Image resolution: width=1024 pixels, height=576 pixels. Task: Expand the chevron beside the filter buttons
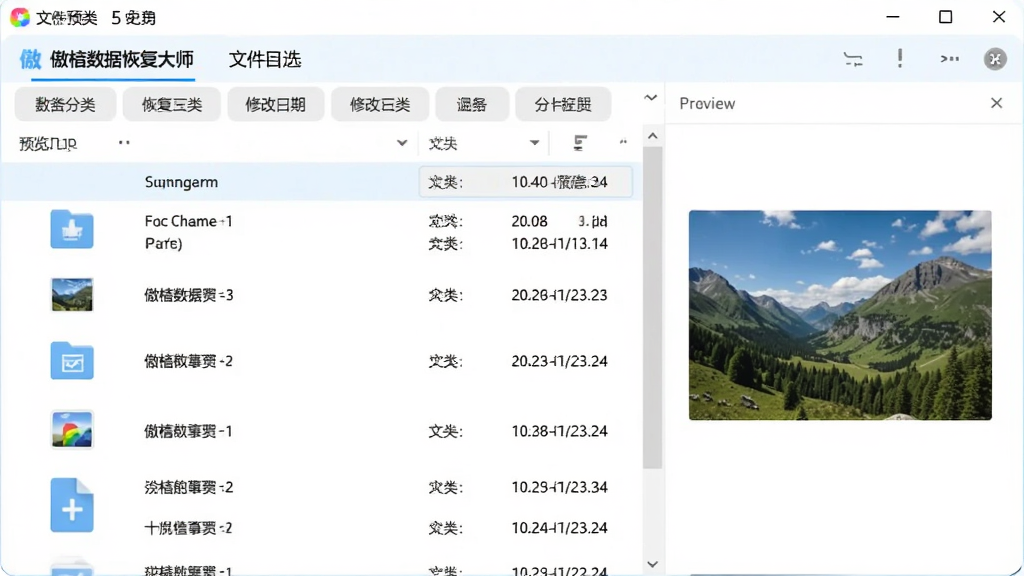pos(650,98)
